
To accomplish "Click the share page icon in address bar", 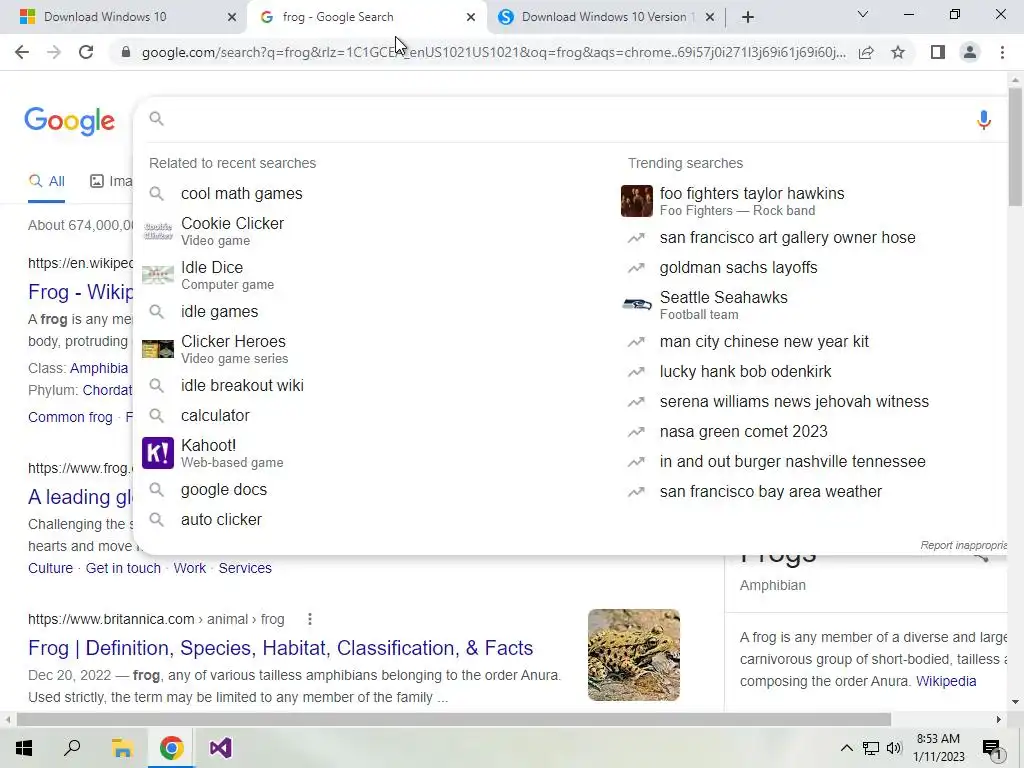I will tap(866, 52).
